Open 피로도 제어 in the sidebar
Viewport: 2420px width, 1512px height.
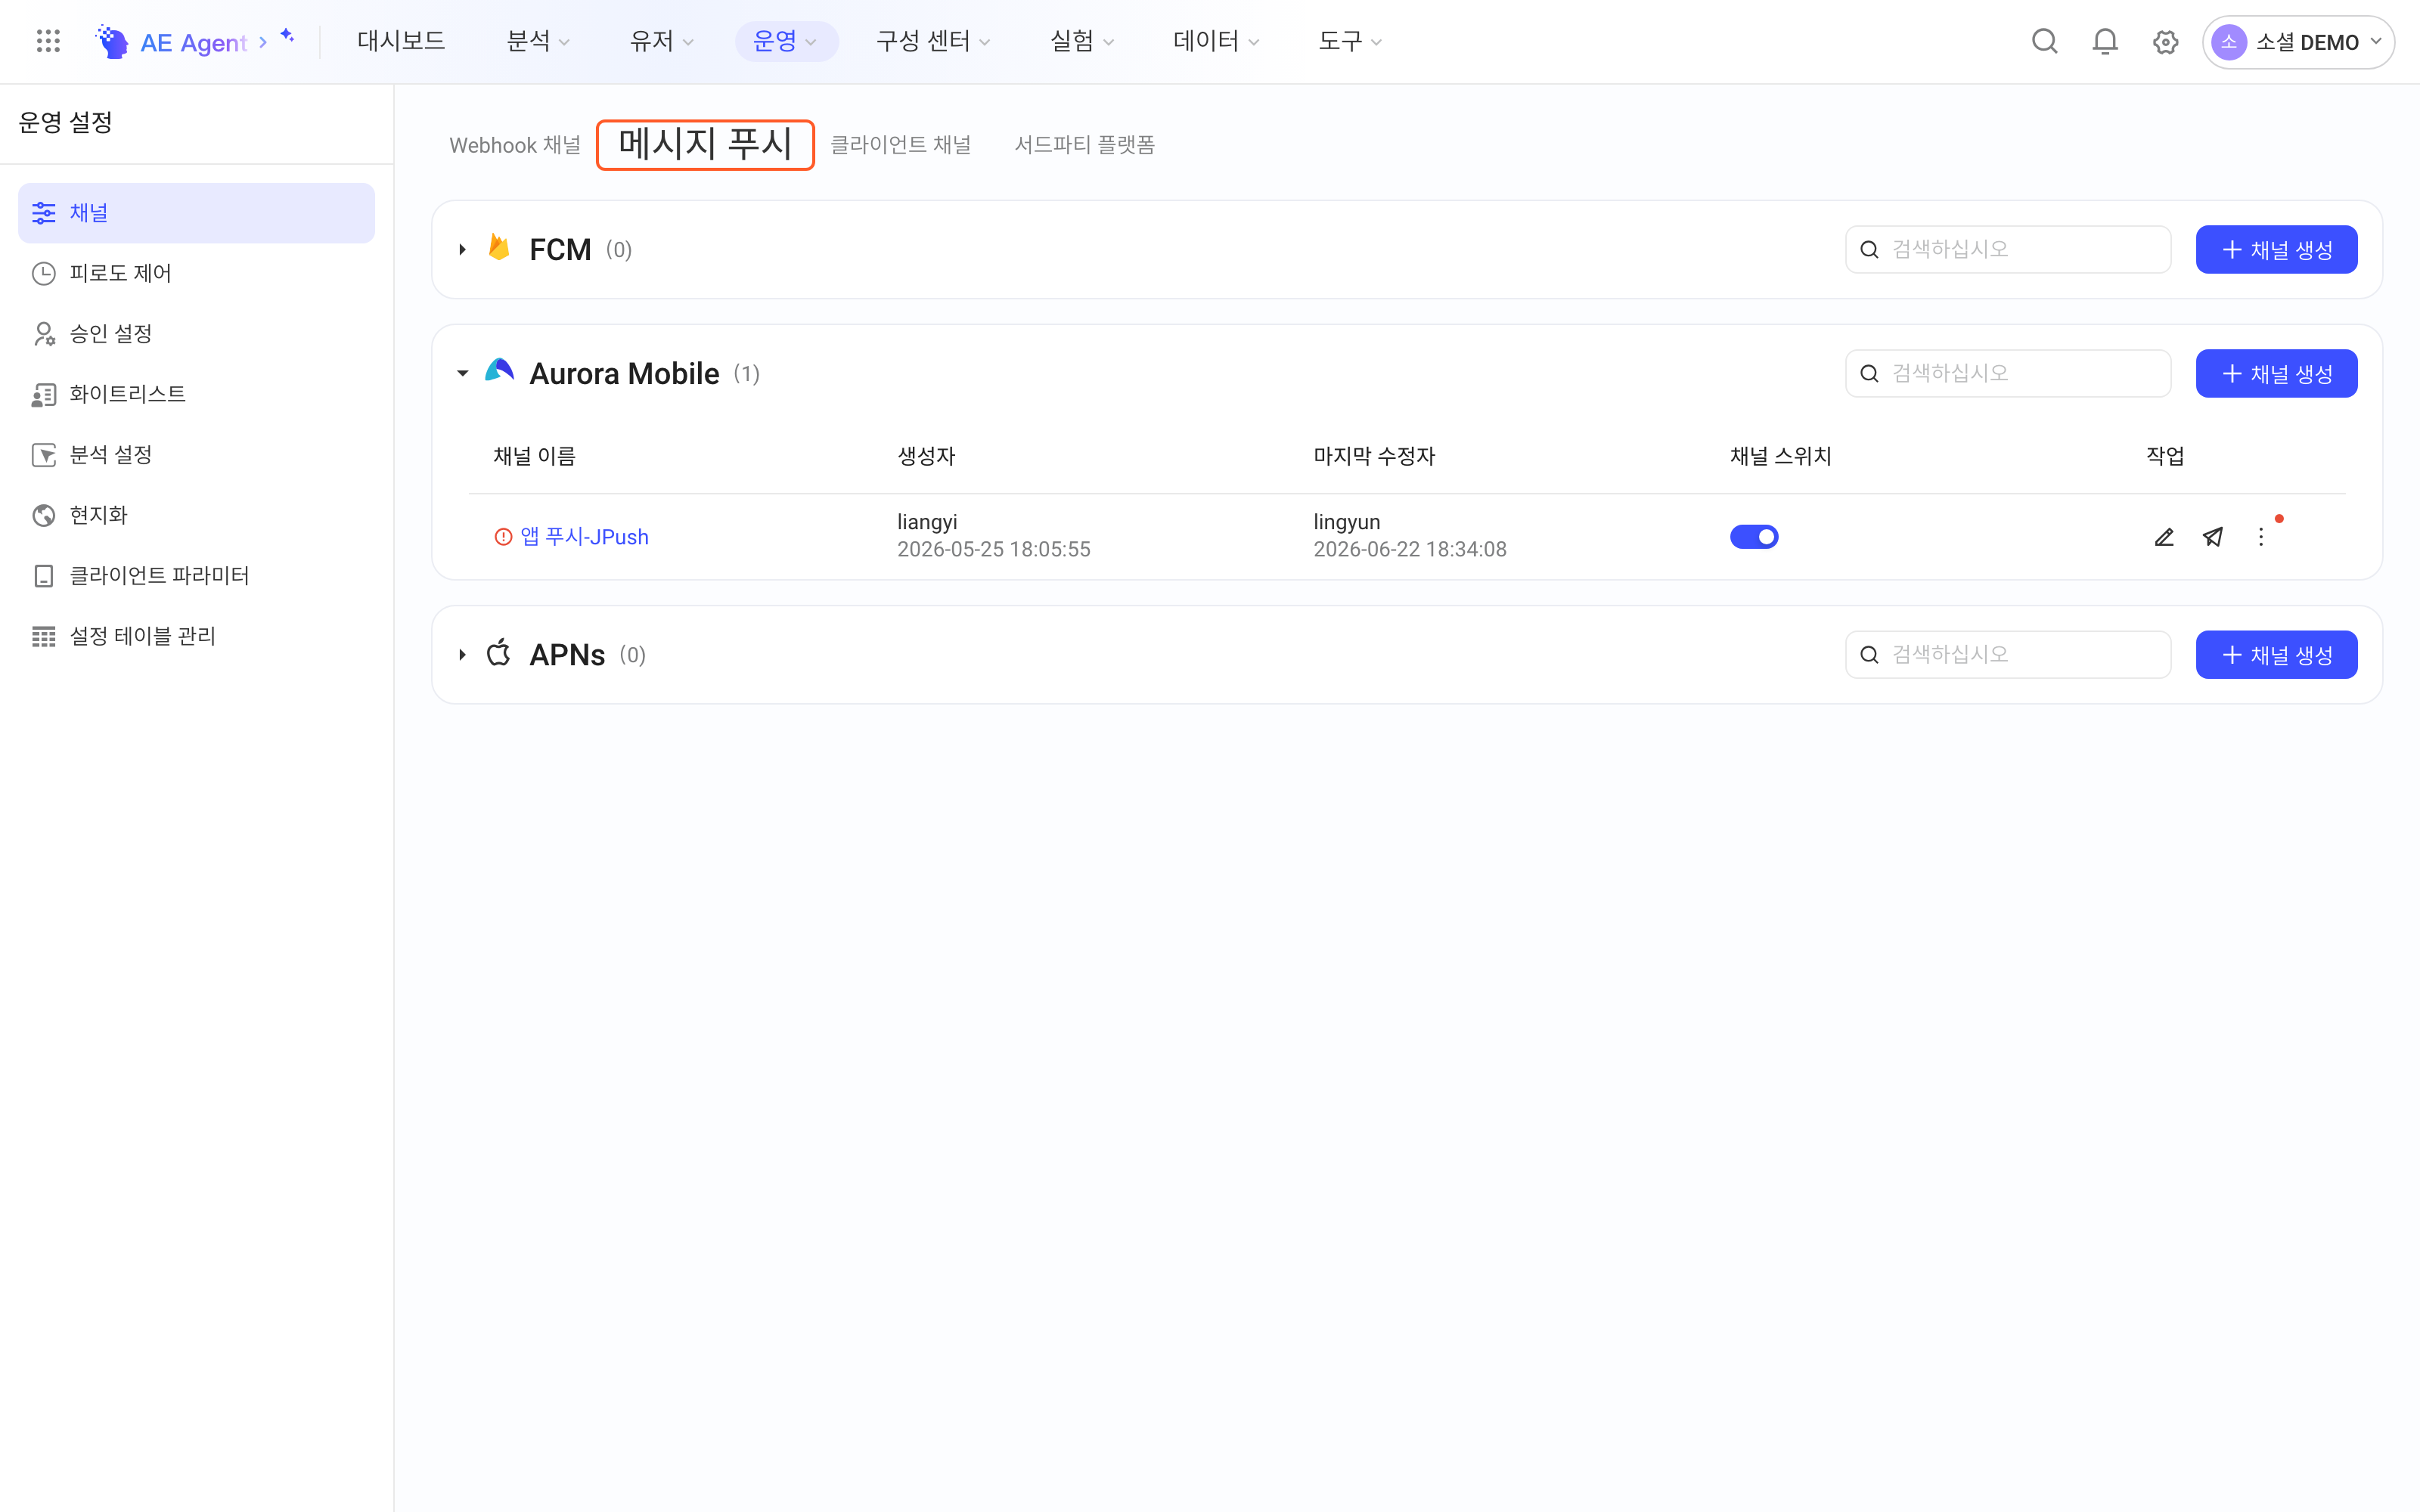[x=196, y=273]
